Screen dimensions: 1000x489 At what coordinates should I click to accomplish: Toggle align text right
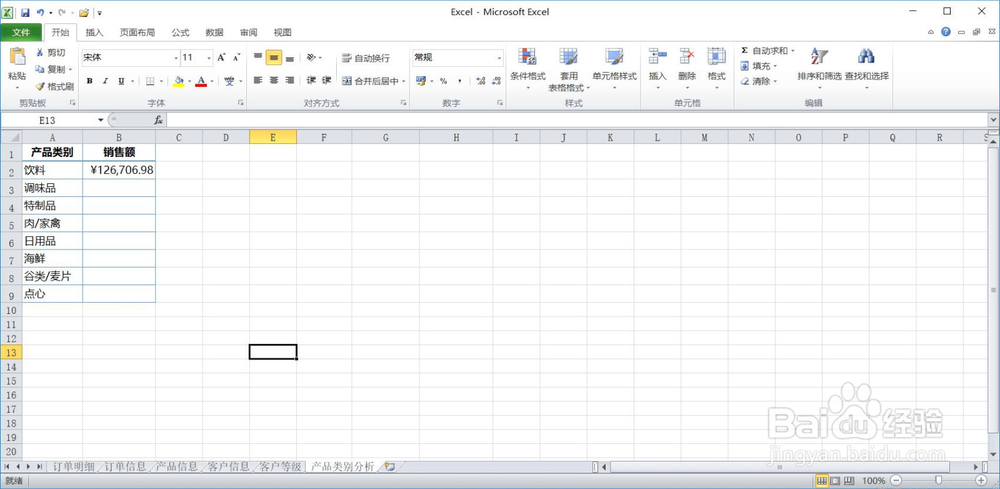(290, 80)
